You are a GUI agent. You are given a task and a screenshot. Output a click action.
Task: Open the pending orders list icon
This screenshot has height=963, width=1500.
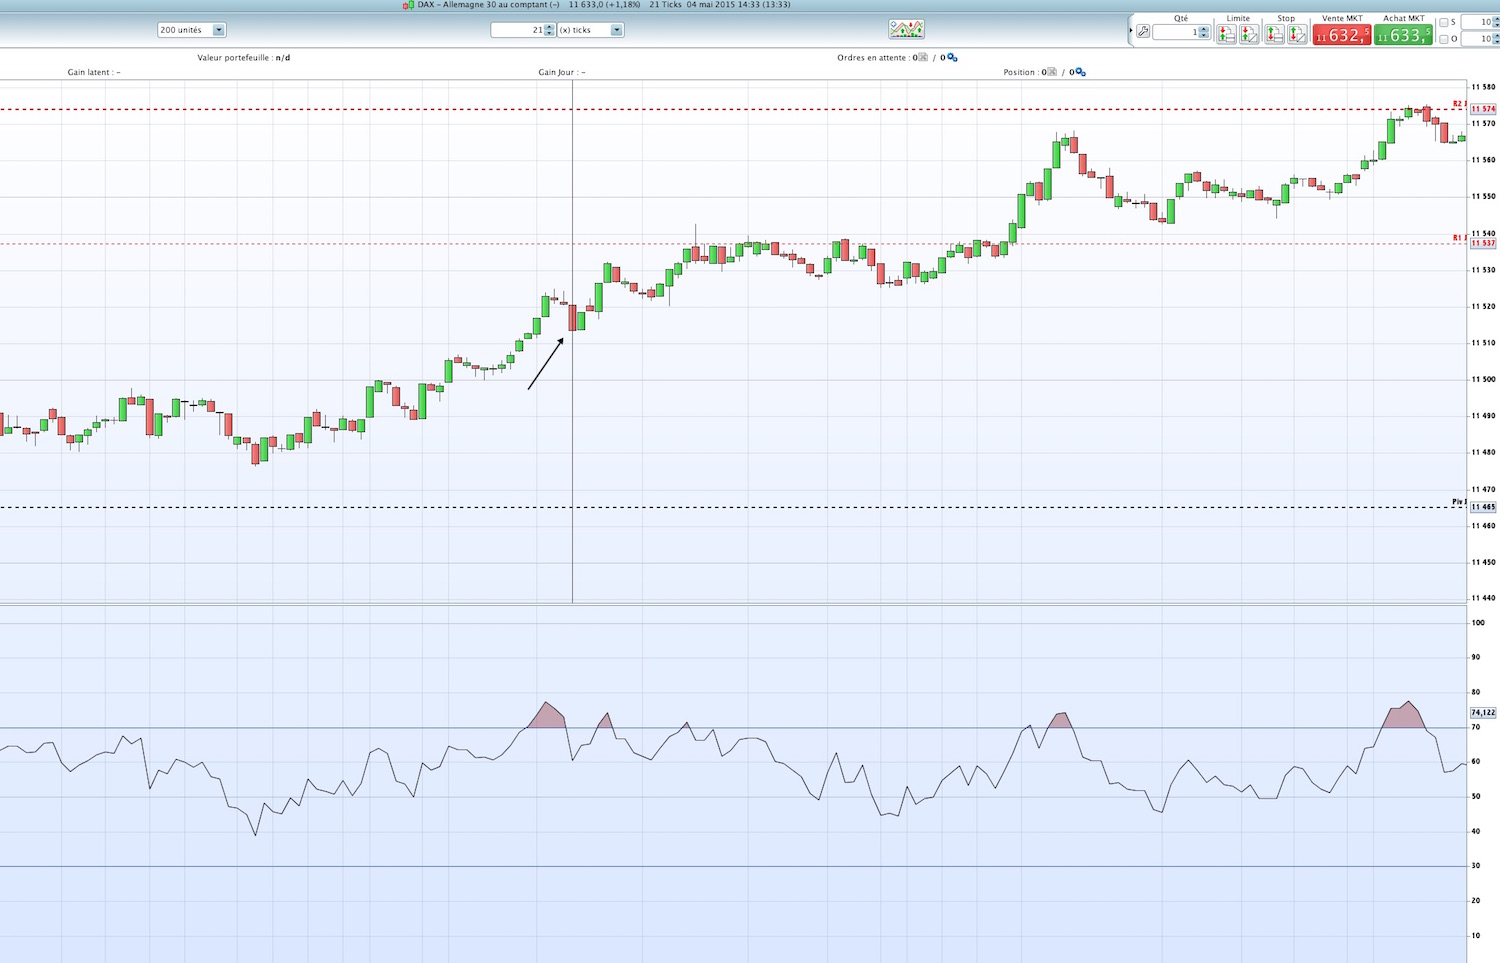click(x=923, y=58)
